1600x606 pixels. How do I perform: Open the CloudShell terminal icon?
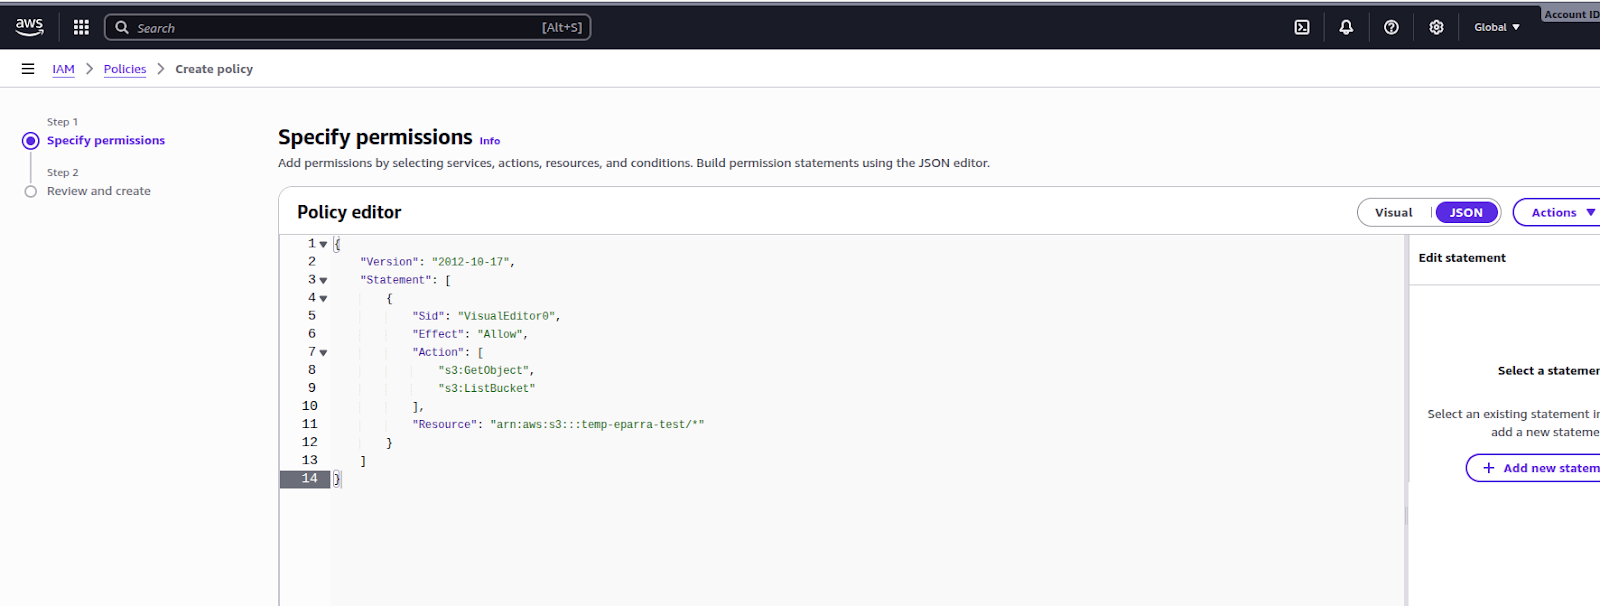tap(1302, 27)
